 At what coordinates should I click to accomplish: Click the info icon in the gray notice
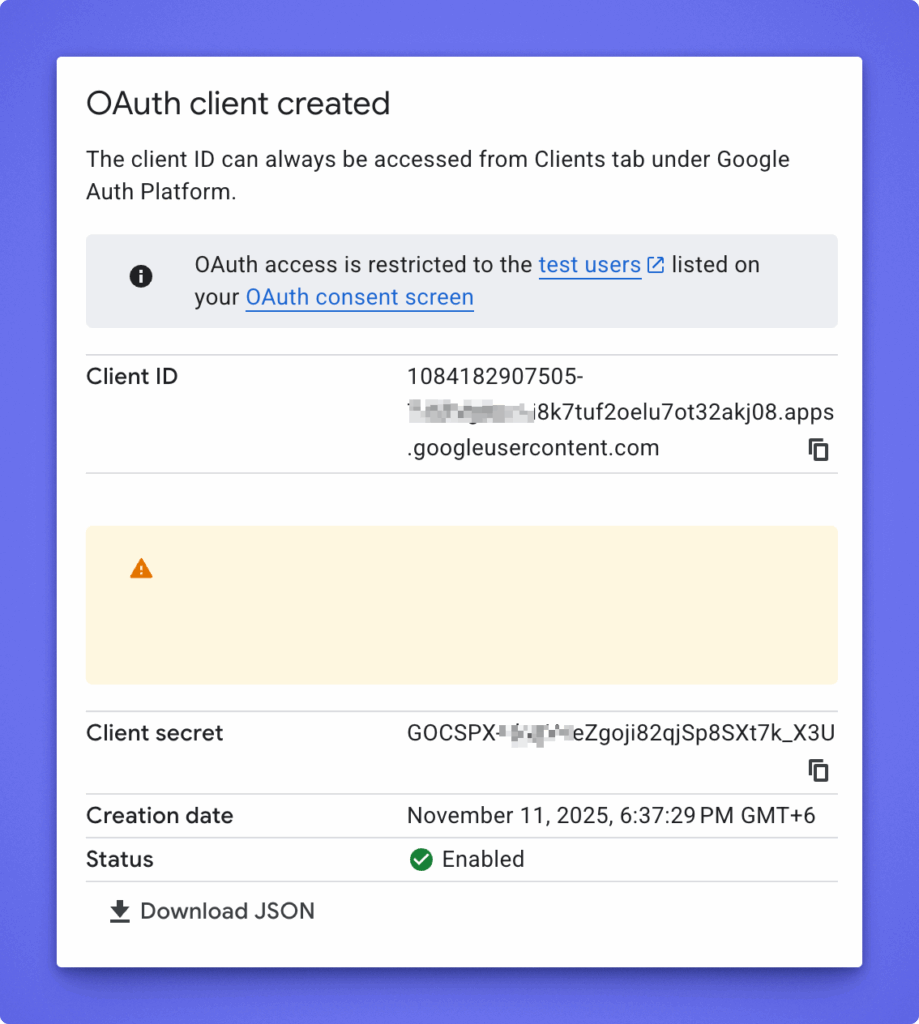pos(141,277)
